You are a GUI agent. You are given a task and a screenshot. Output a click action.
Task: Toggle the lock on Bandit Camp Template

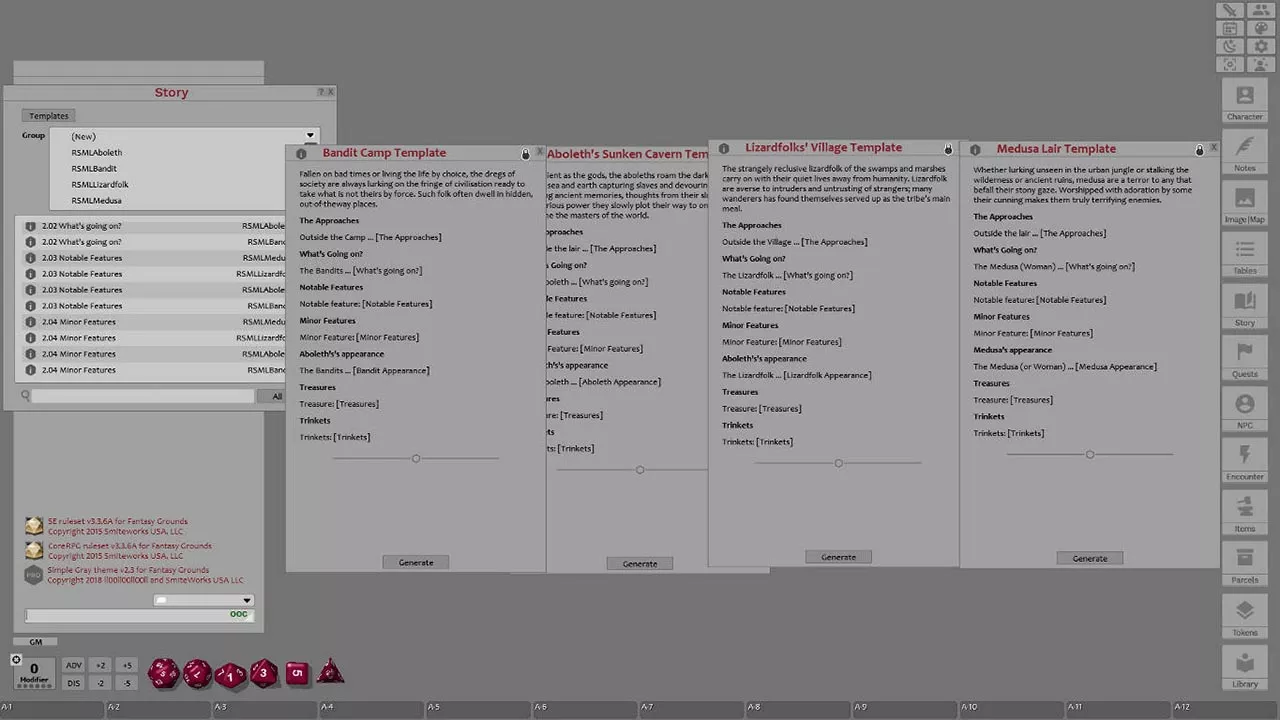(x=526, y=154)
